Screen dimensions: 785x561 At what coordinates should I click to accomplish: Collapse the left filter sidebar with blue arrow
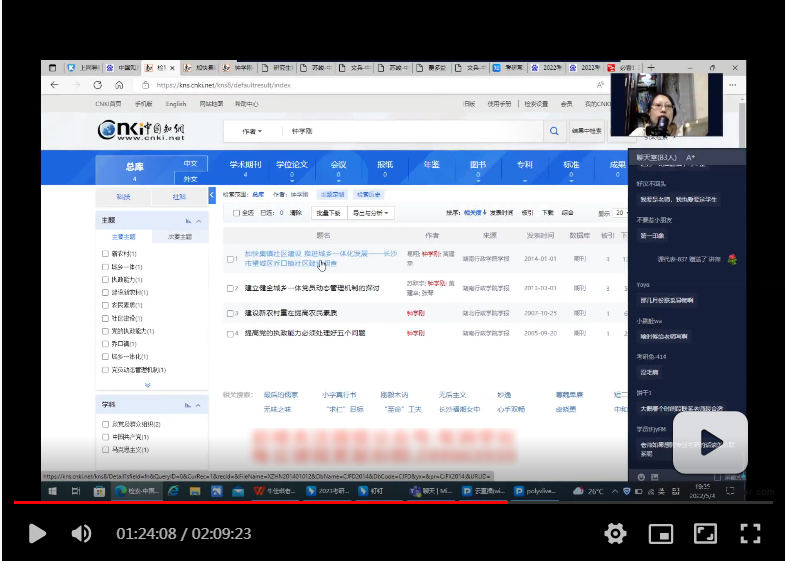(212, 195)
